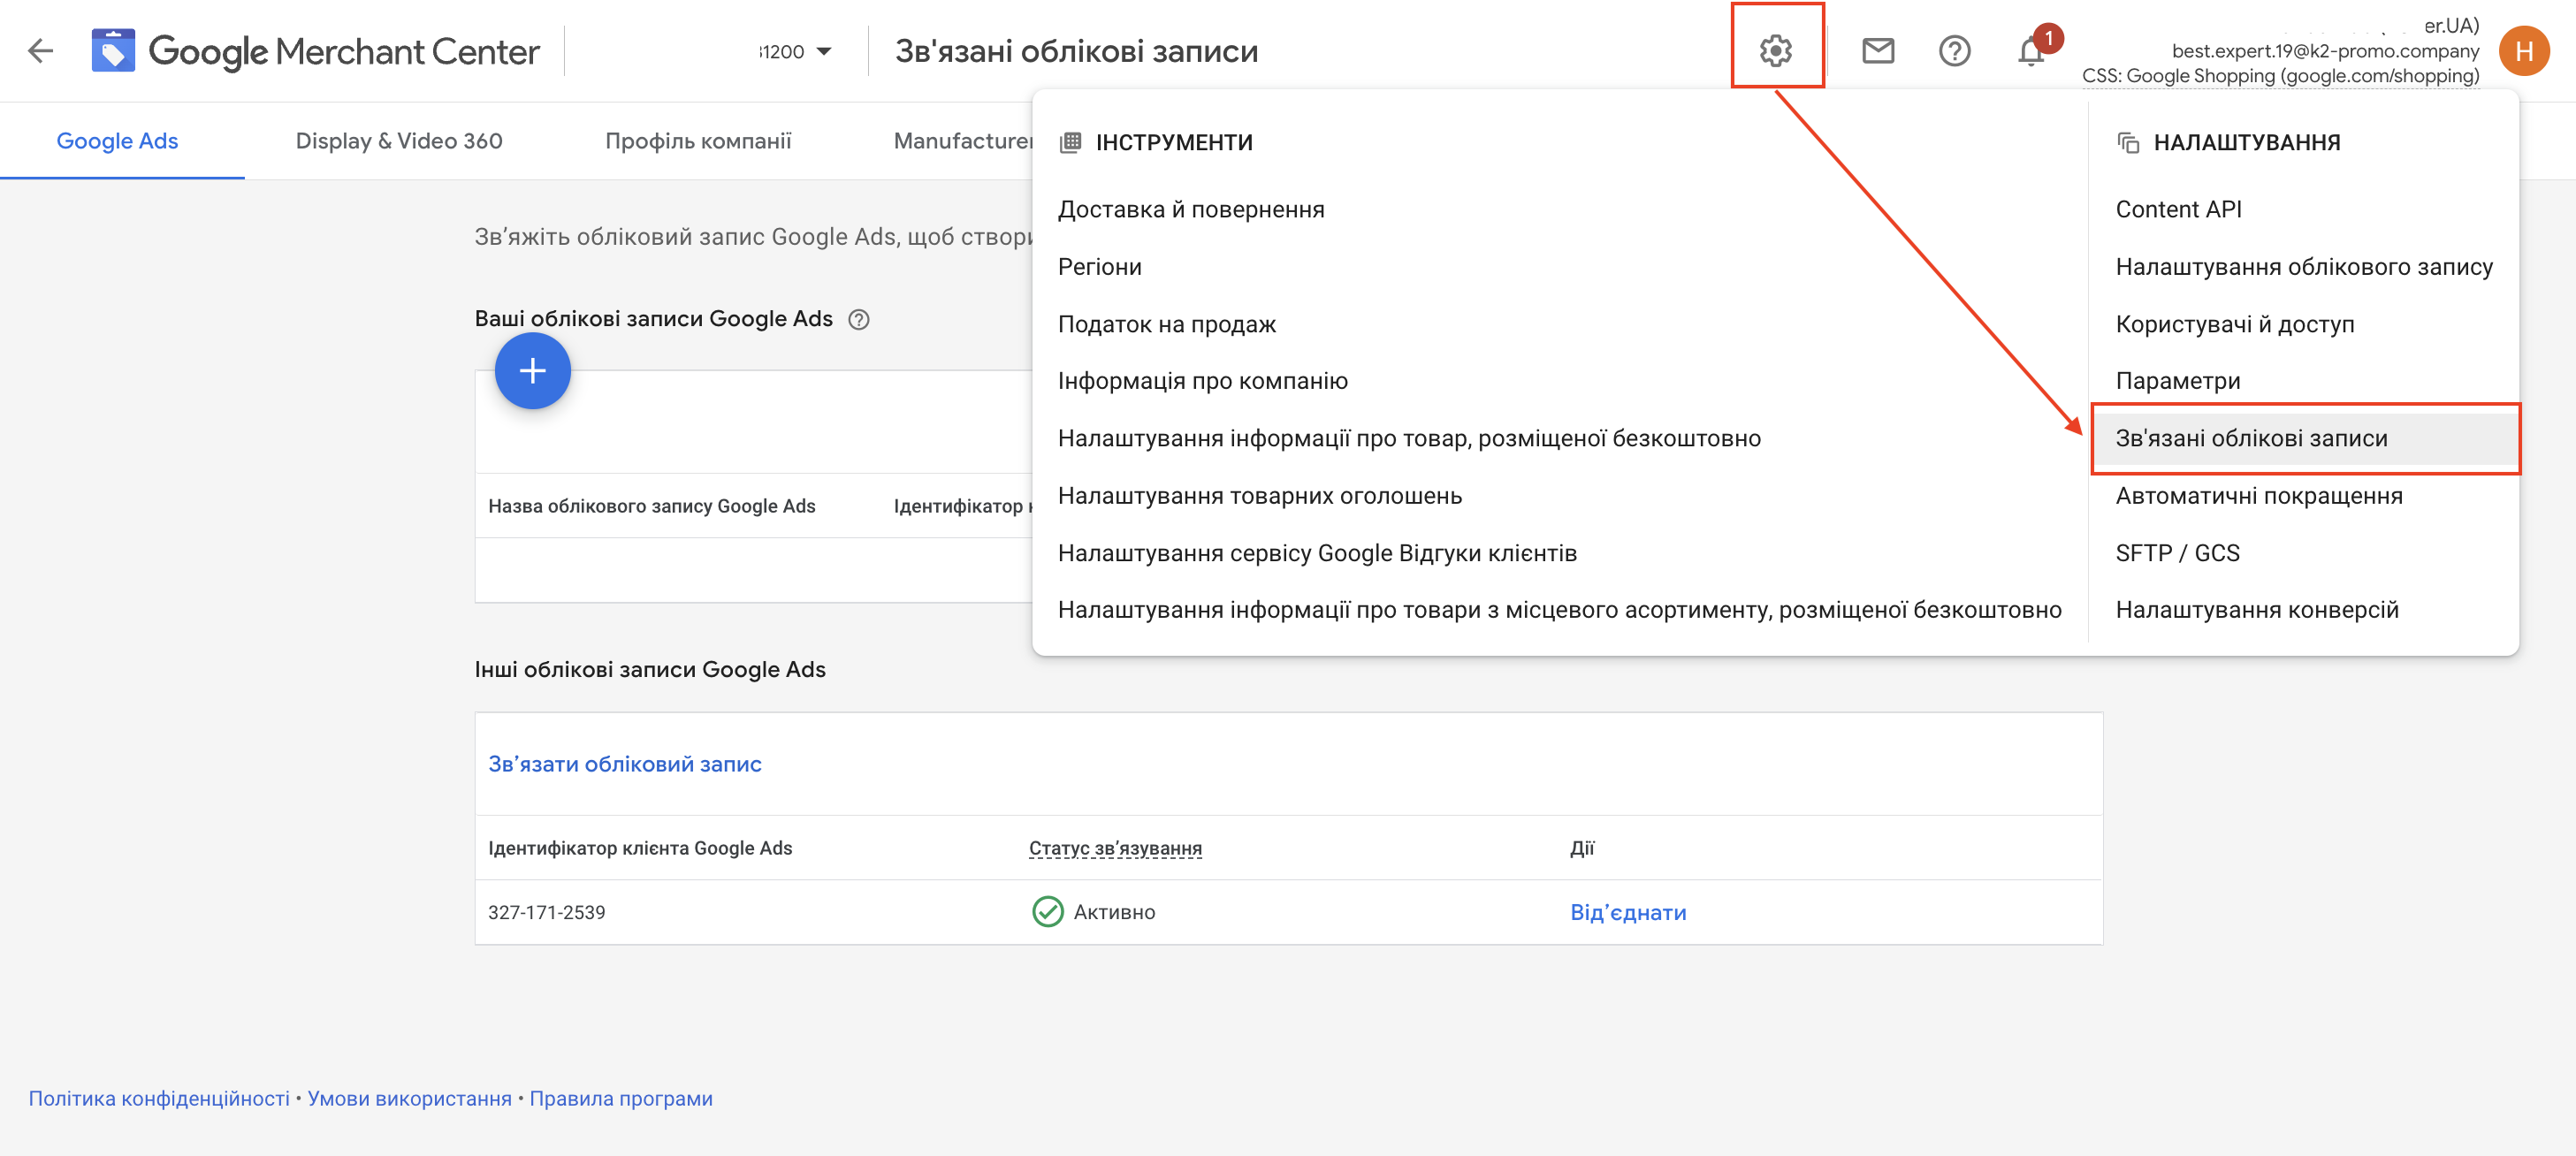This screenshot has width=2576, height=1156.
Task: Expand the account ID dropdown arrow
Action: point(824,51)
